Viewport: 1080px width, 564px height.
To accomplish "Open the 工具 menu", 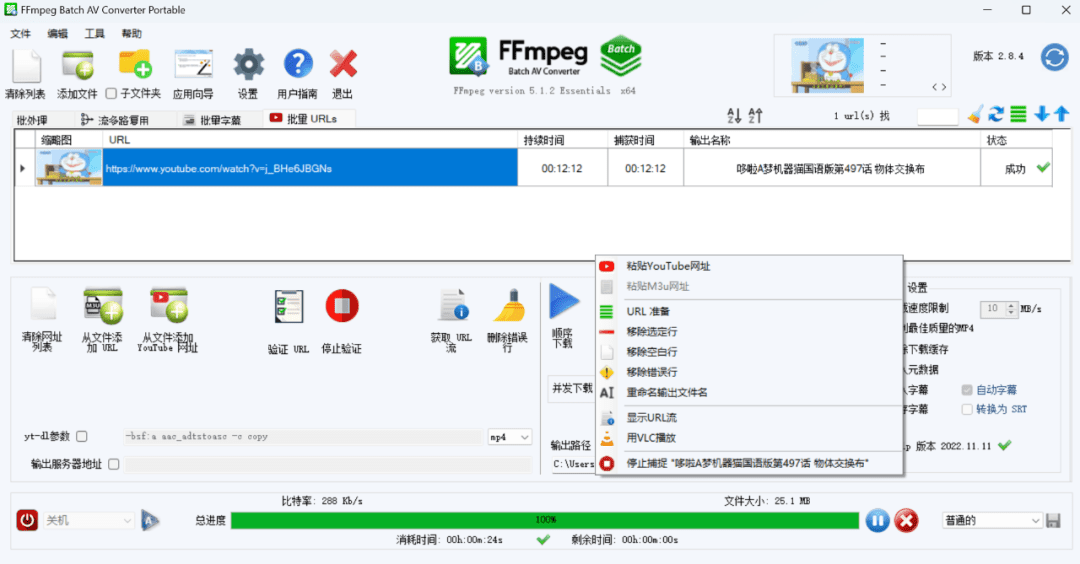I will [x=94, y=33].
